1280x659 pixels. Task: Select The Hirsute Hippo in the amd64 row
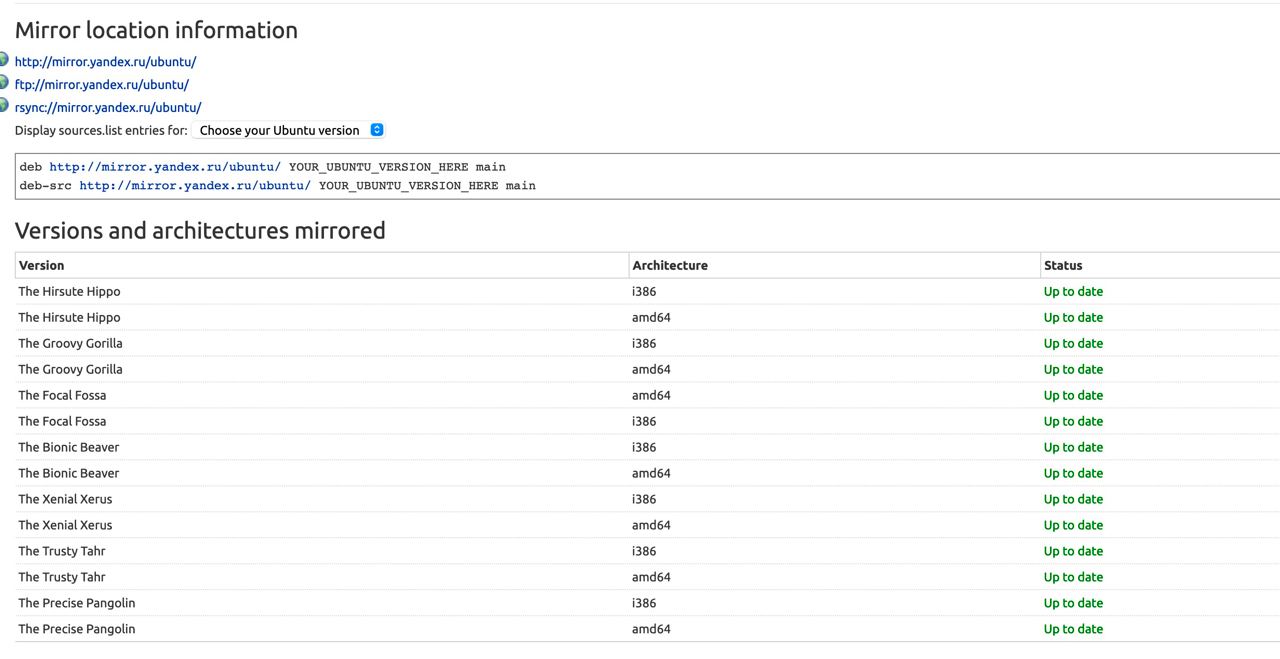pos(69,317)
